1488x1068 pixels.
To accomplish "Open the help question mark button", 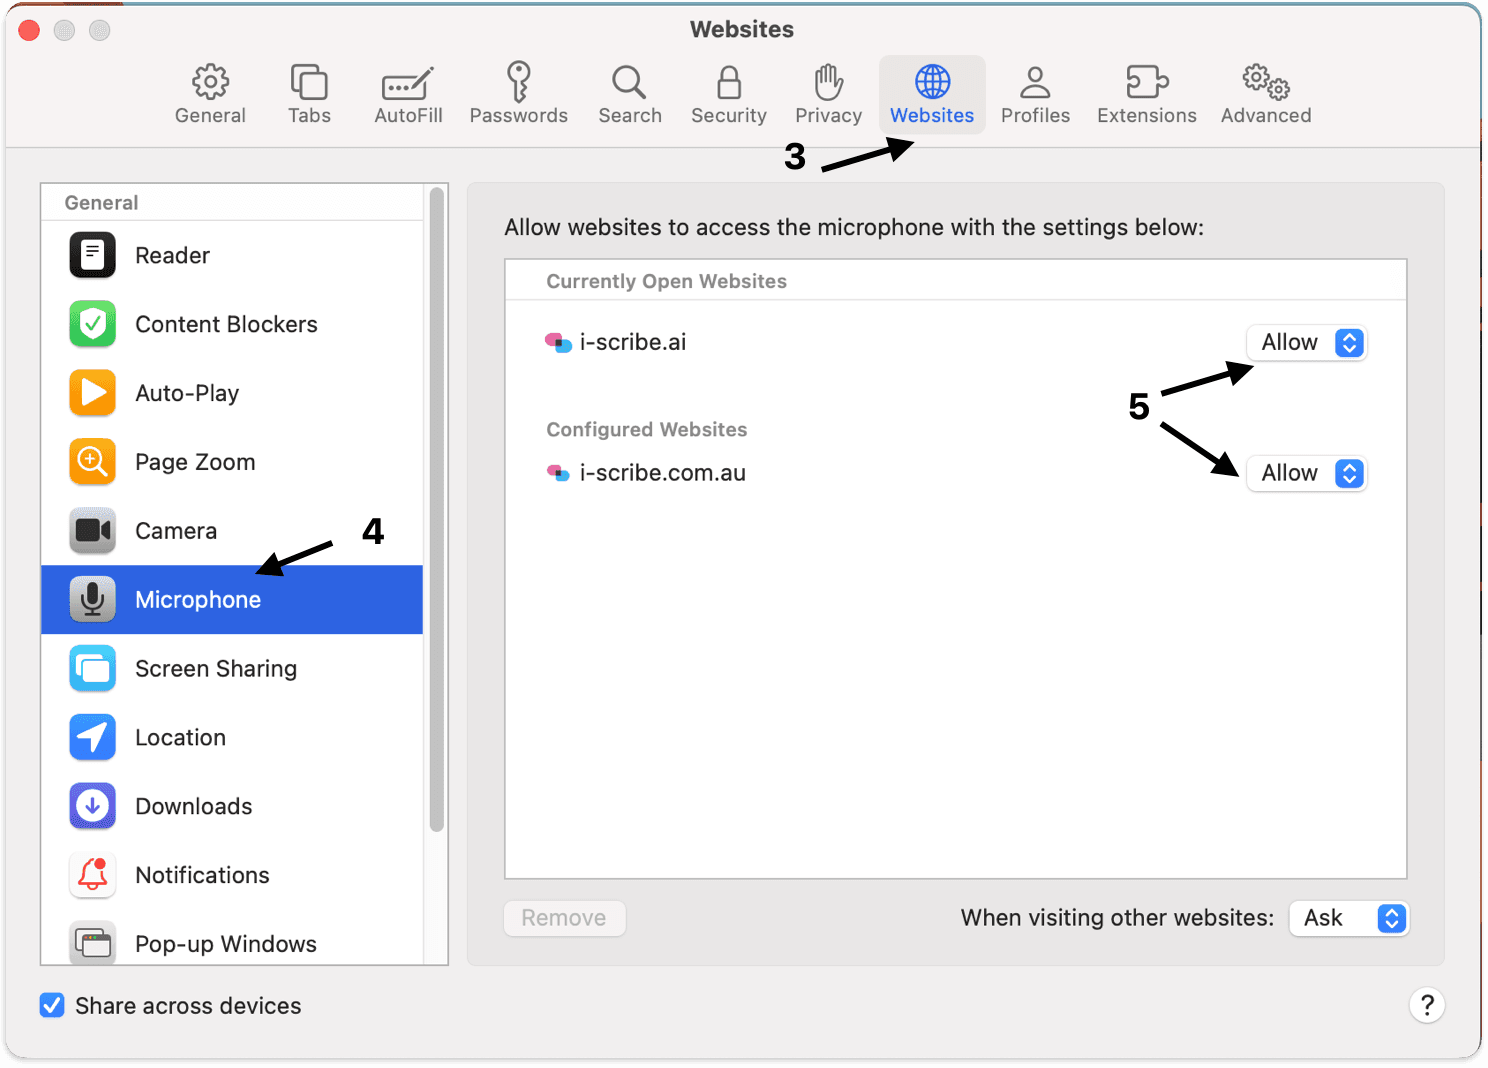I will point(1427,1005).
